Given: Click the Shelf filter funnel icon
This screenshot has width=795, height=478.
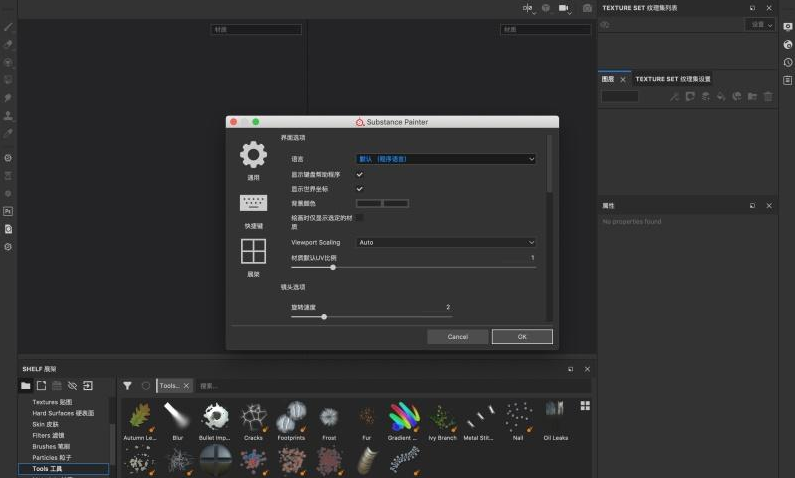Looking at the screenshot, I should 127,386.
